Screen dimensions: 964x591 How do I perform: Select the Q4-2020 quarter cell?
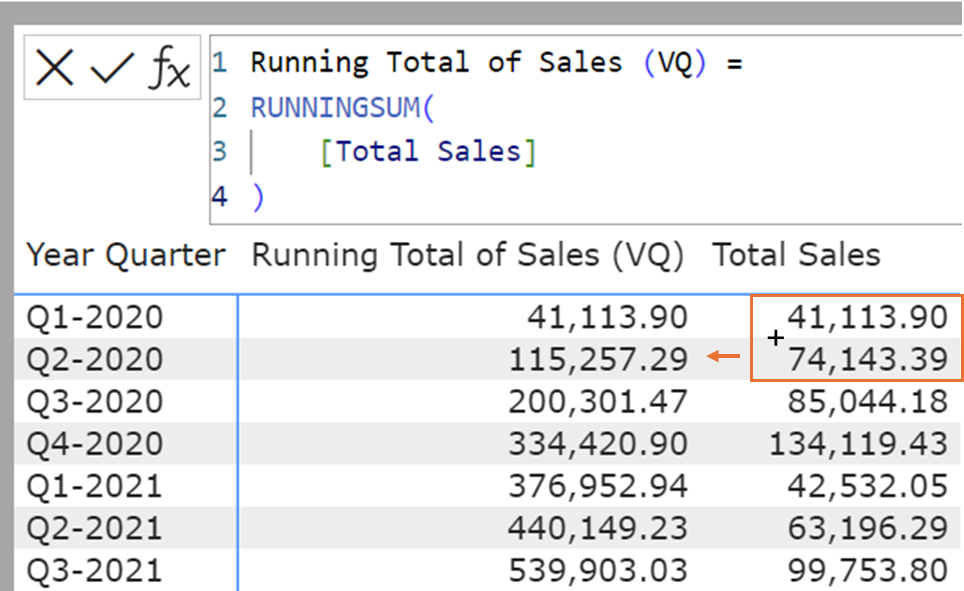(x=94, y=443)
